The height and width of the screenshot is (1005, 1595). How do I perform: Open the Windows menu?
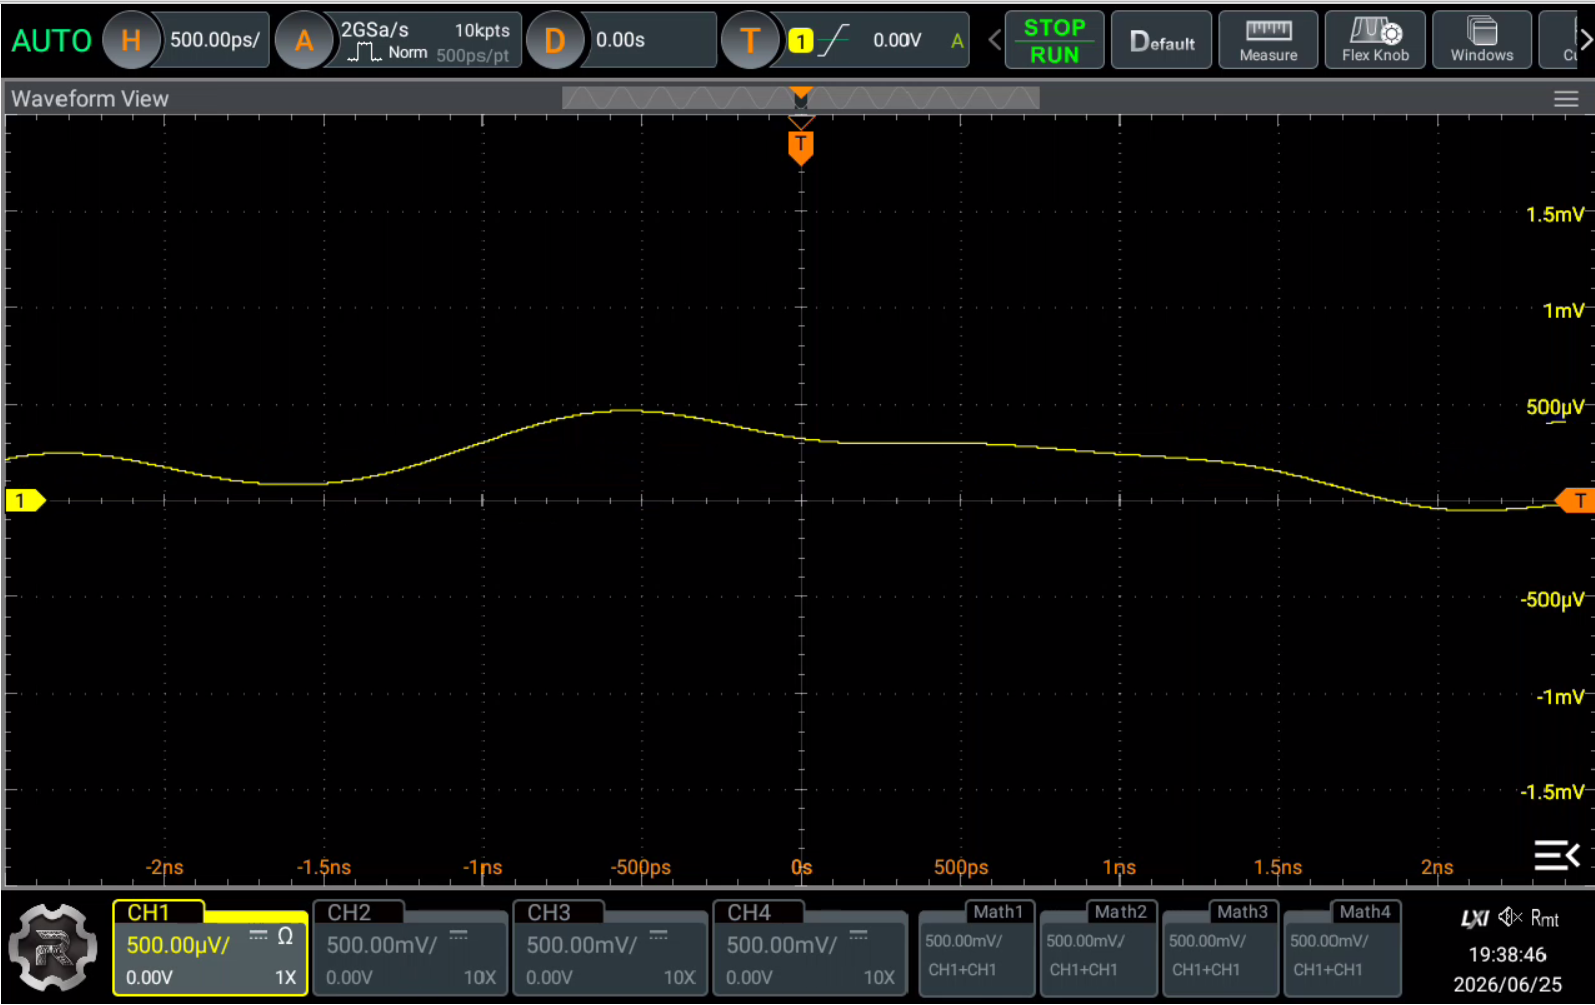click(1482, 40)
